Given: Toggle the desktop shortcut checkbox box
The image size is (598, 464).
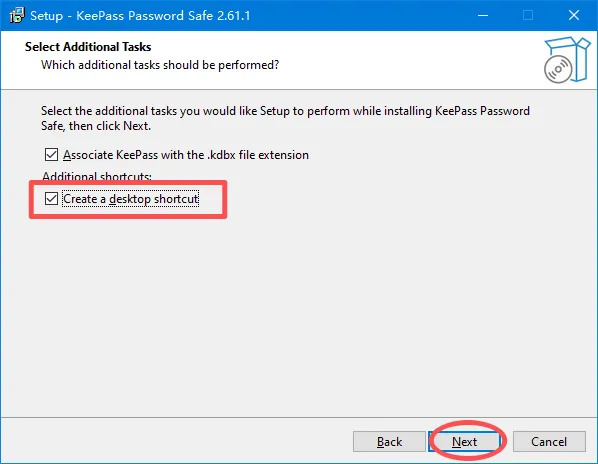Looking at the screenshot, I should tap(51, 199).
